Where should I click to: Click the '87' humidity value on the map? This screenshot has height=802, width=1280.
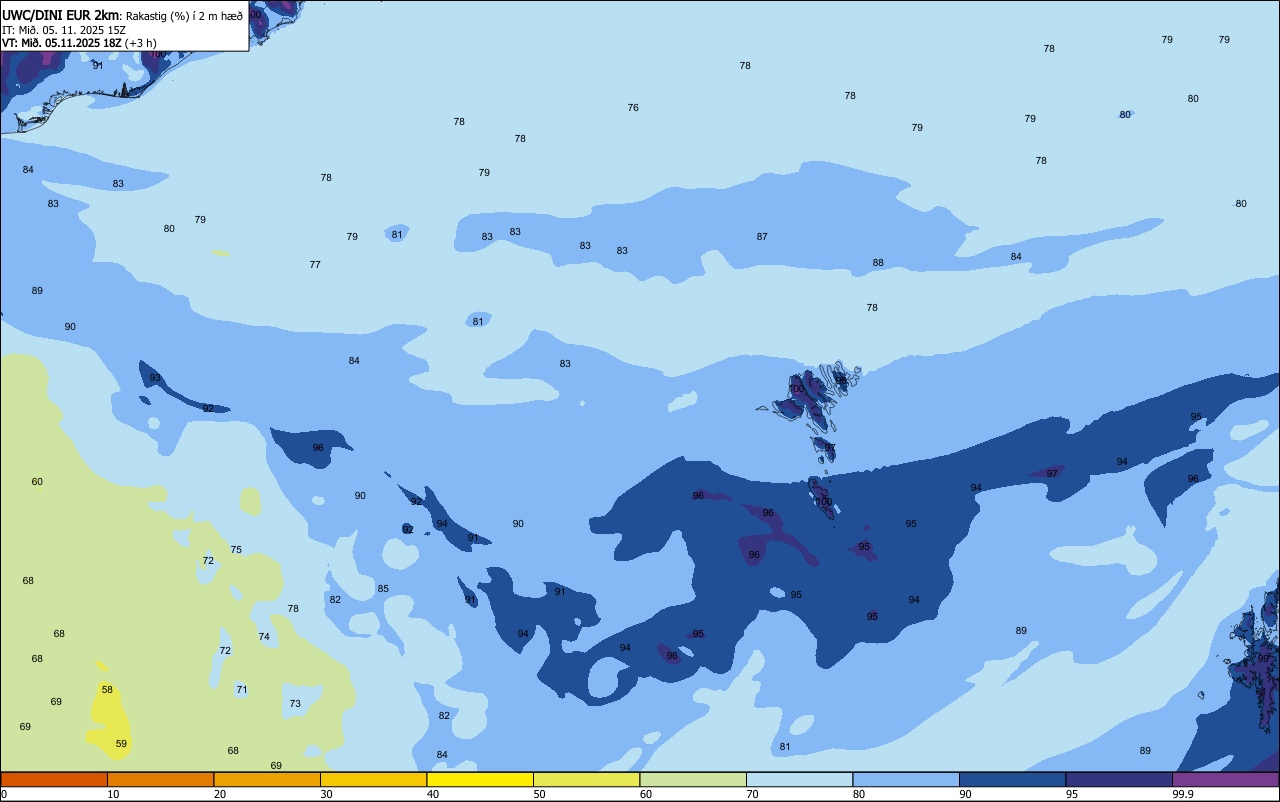pos(762,237)
